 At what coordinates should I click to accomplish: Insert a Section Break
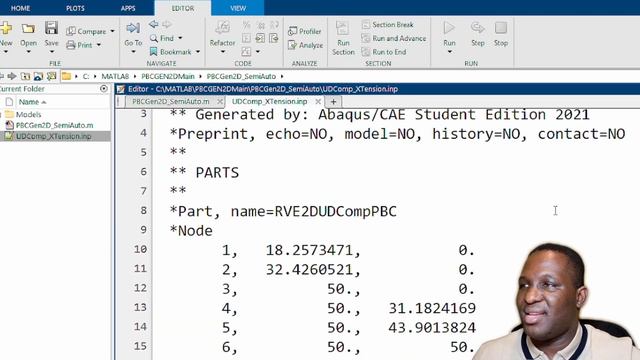coord(388,24)
